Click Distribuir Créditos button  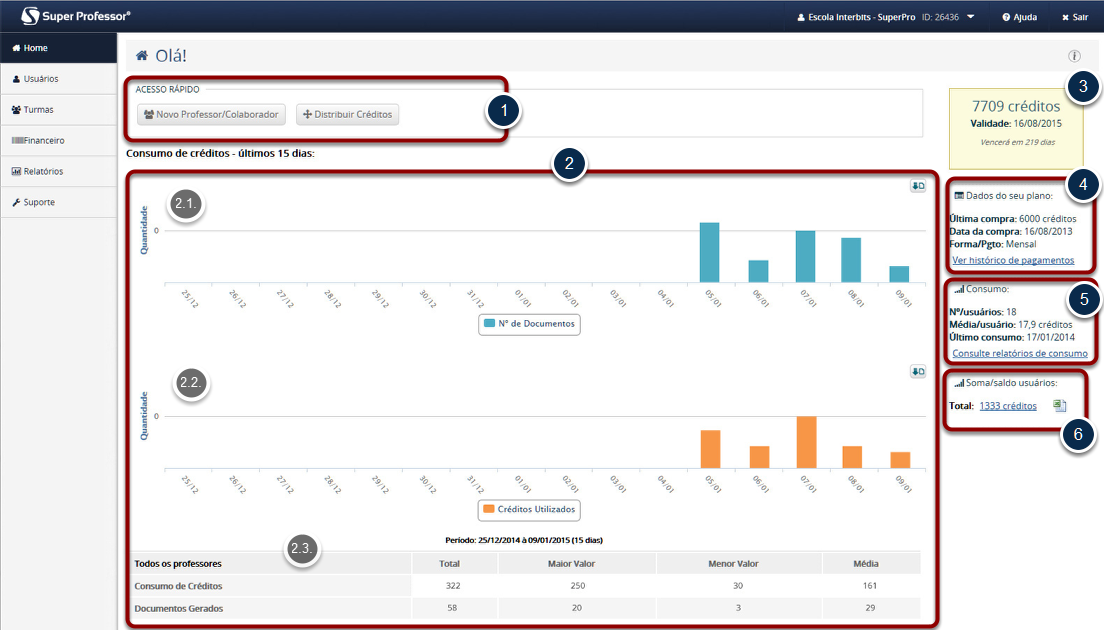coord(347,114)
